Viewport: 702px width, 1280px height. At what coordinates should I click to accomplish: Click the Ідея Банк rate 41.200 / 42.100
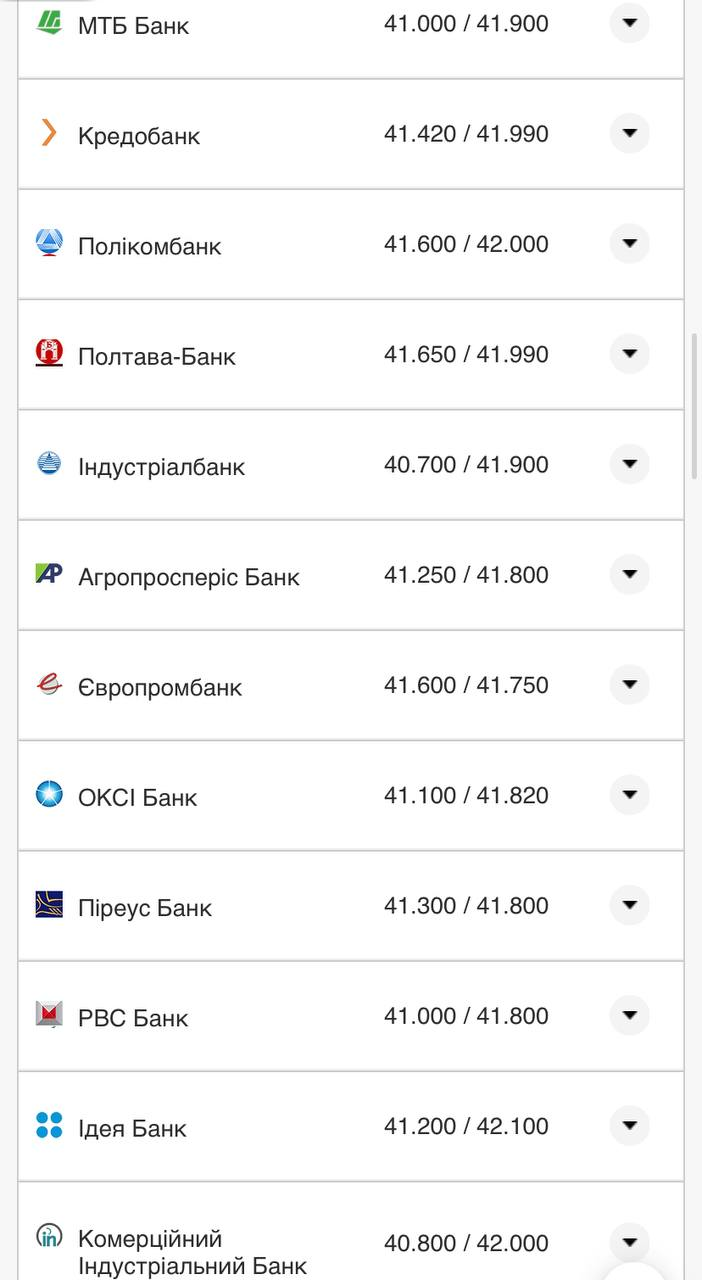coord(466,1126)
